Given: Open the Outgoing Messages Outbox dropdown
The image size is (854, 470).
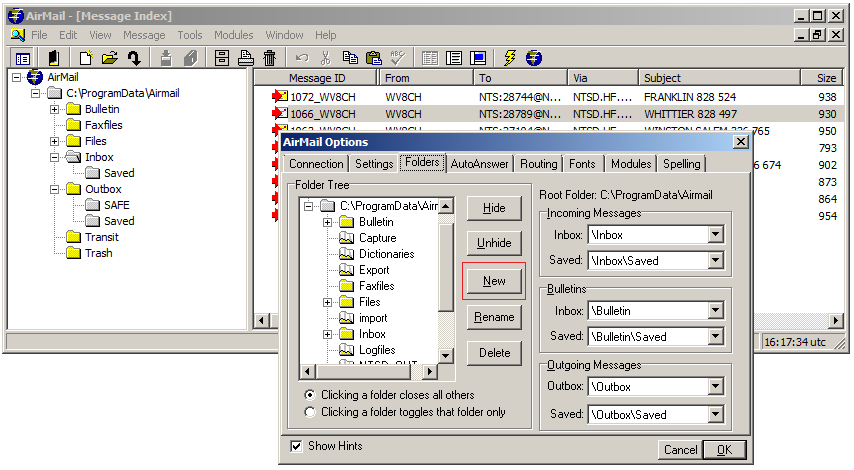Looking at the screenshot, I should coord(716,387).
